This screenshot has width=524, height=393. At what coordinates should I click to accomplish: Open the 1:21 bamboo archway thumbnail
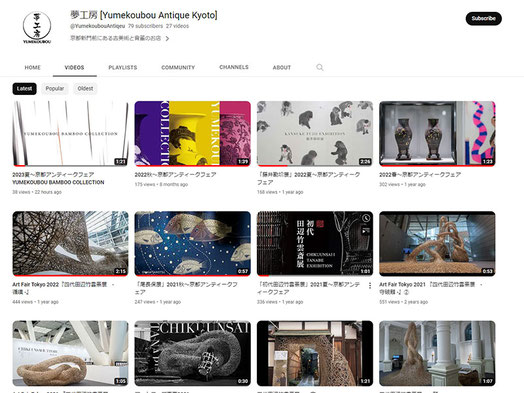click(x=315, y=353)
